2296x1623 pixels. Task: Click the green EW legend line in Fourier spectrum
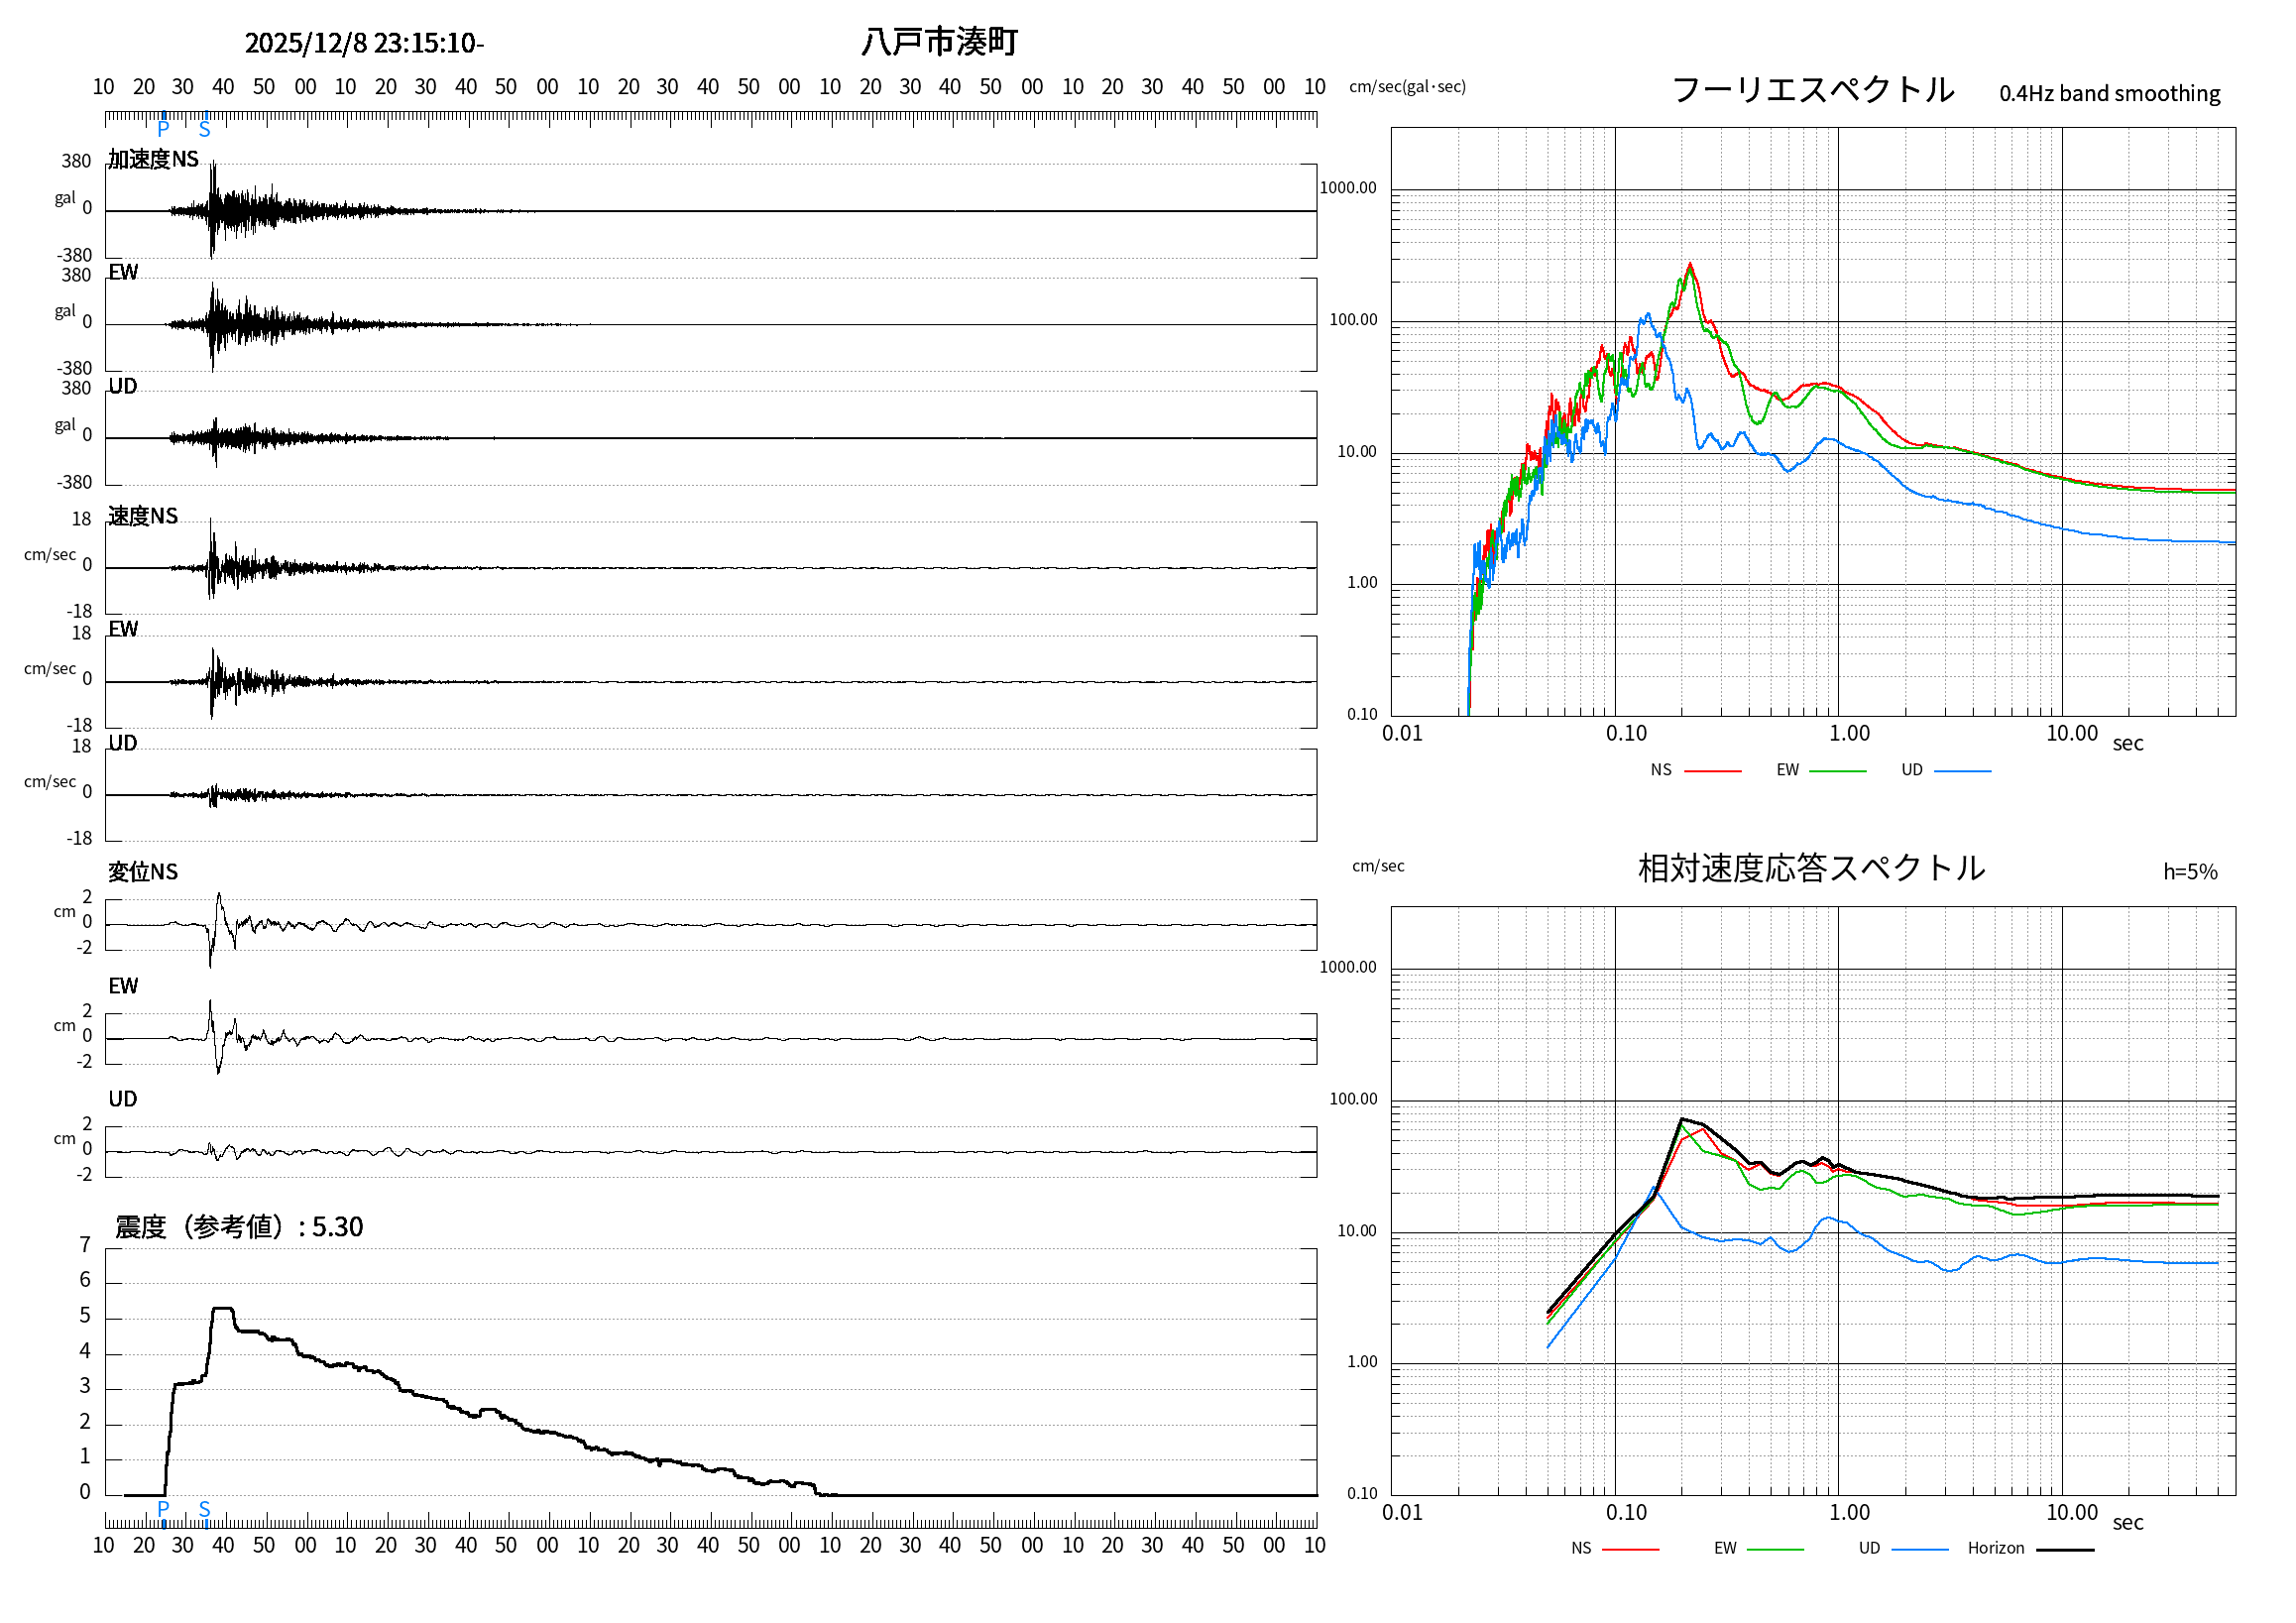pyautogui.click(x=1838, y=771)
